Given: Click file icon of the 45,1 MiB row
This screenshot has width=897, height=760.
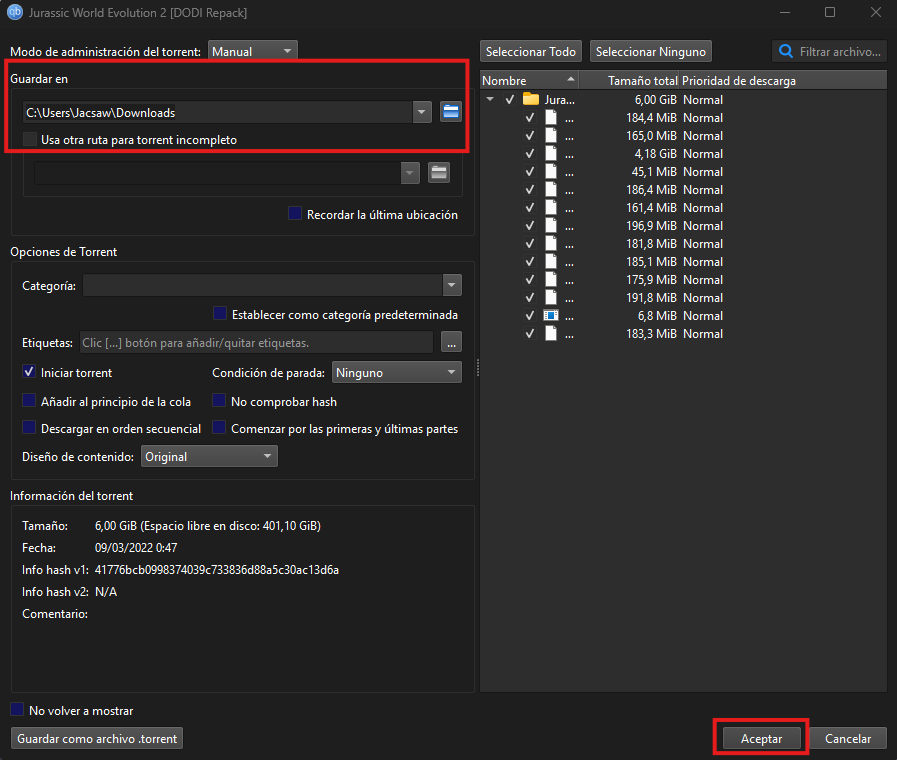Looking at the screenshot, I should [x=550, y=172].
